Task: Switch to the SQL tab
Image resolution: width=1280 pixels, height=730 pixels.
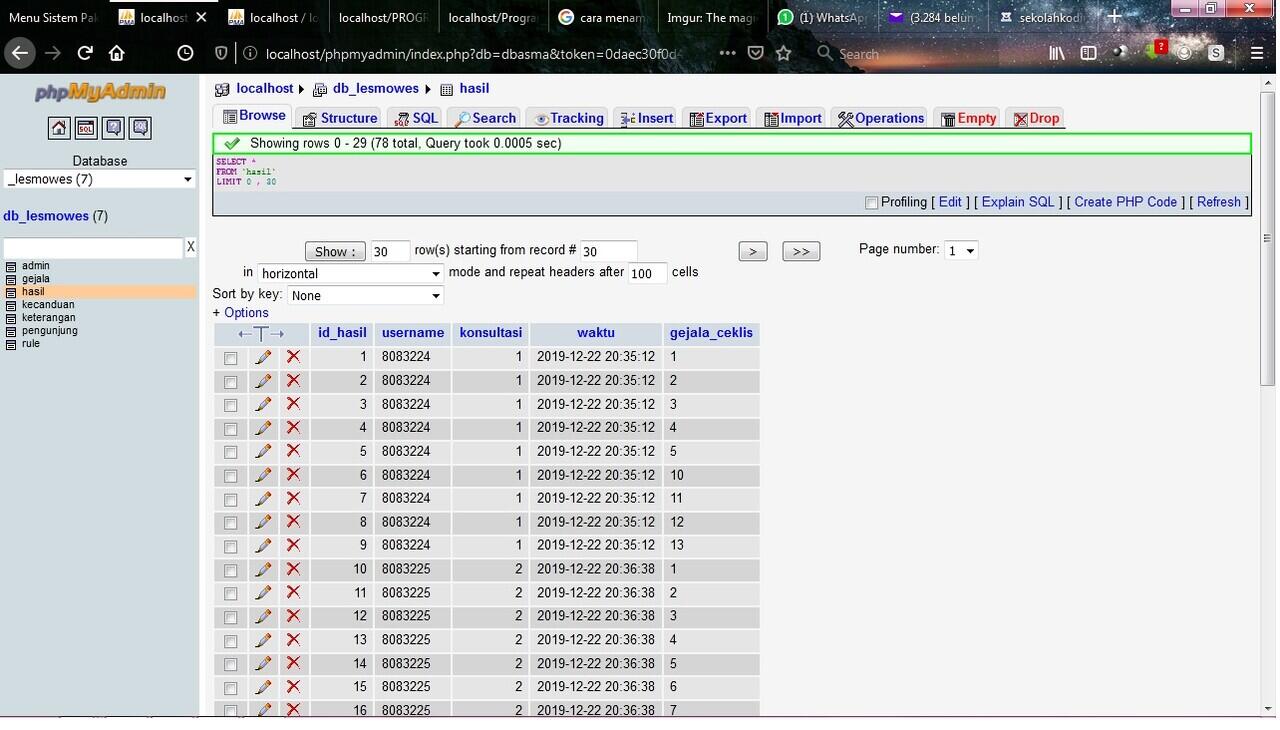Action: coord(415,118)
